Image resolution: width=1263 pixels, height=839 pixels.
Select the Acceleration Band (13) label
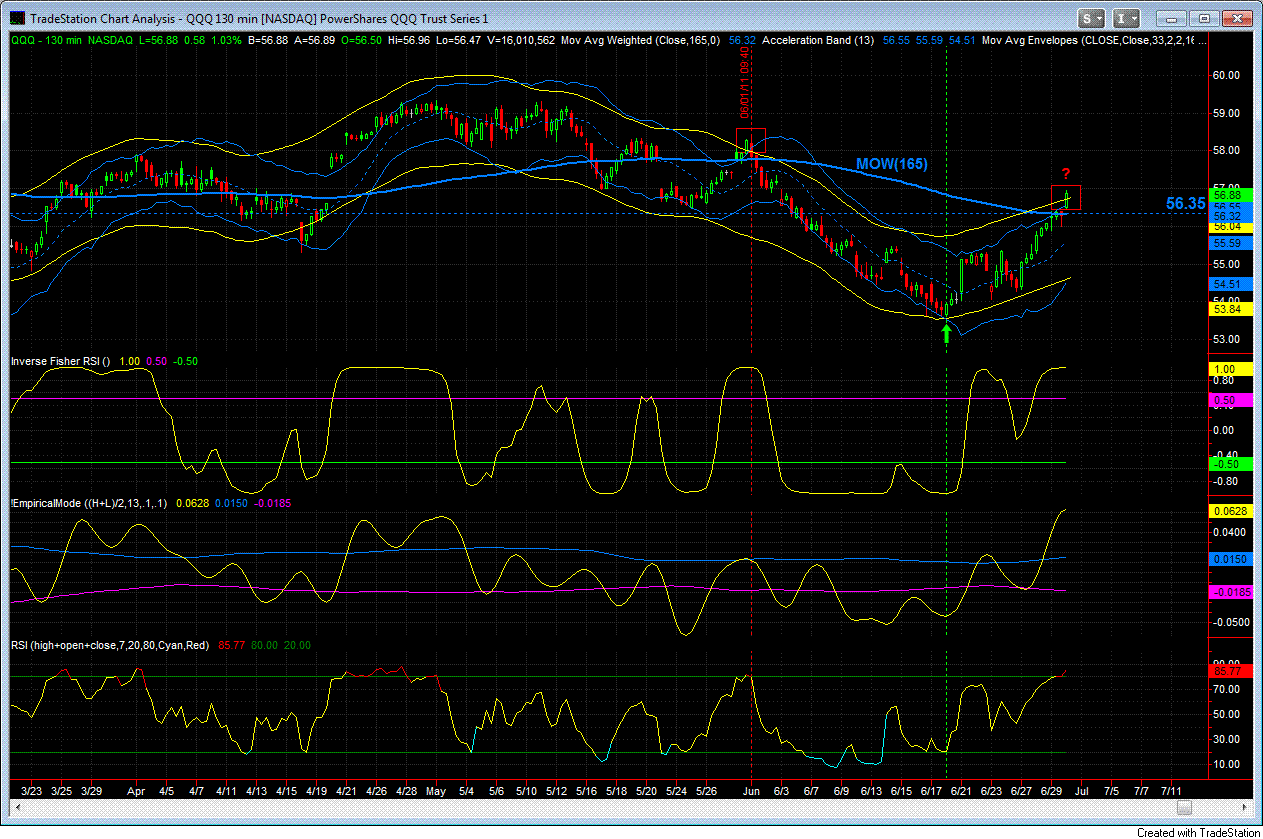(819, 40)
